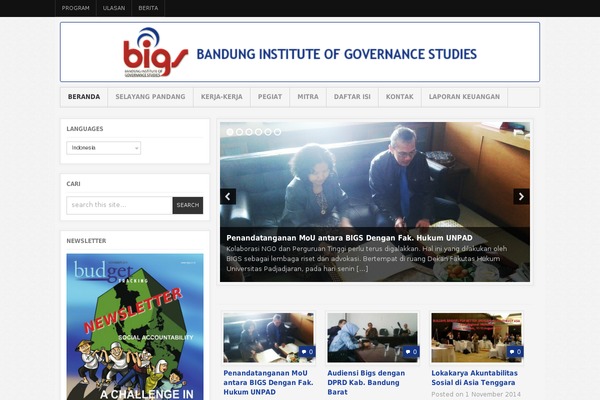The height and width of the screenshot is (400, 600).
Task: Open the Budget Tracking newsletter cover image
Action: (135, 327)
